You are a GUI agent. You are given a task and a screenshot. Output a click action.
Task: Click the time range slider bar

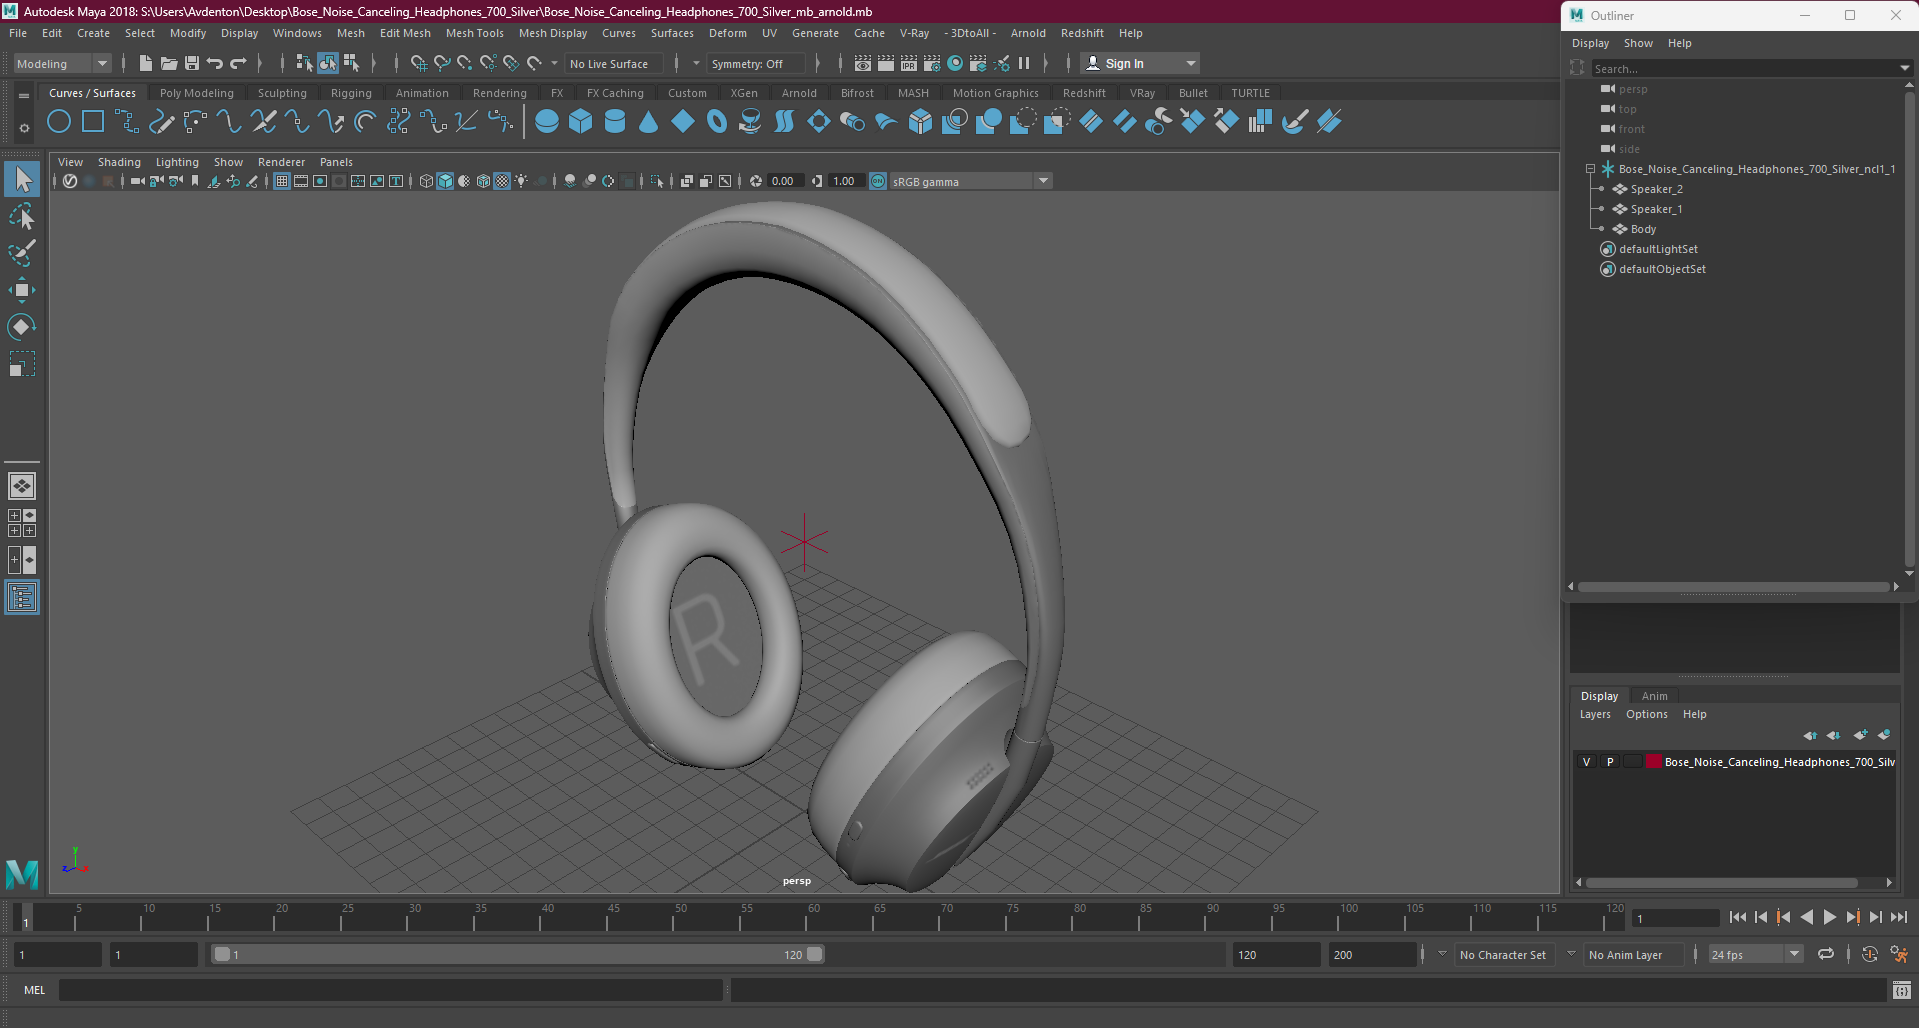[x=518, y=955]
